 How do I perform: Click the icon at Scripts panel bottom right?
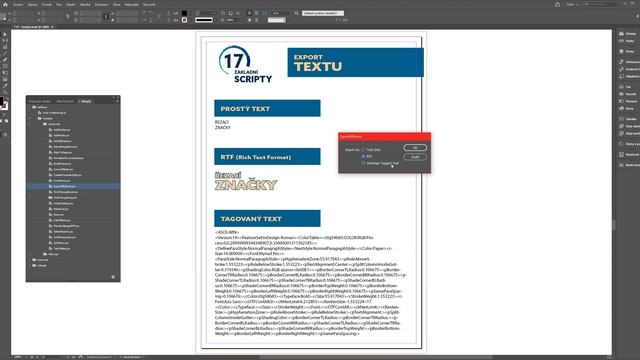pyautogui.click(x=113, y=277)
